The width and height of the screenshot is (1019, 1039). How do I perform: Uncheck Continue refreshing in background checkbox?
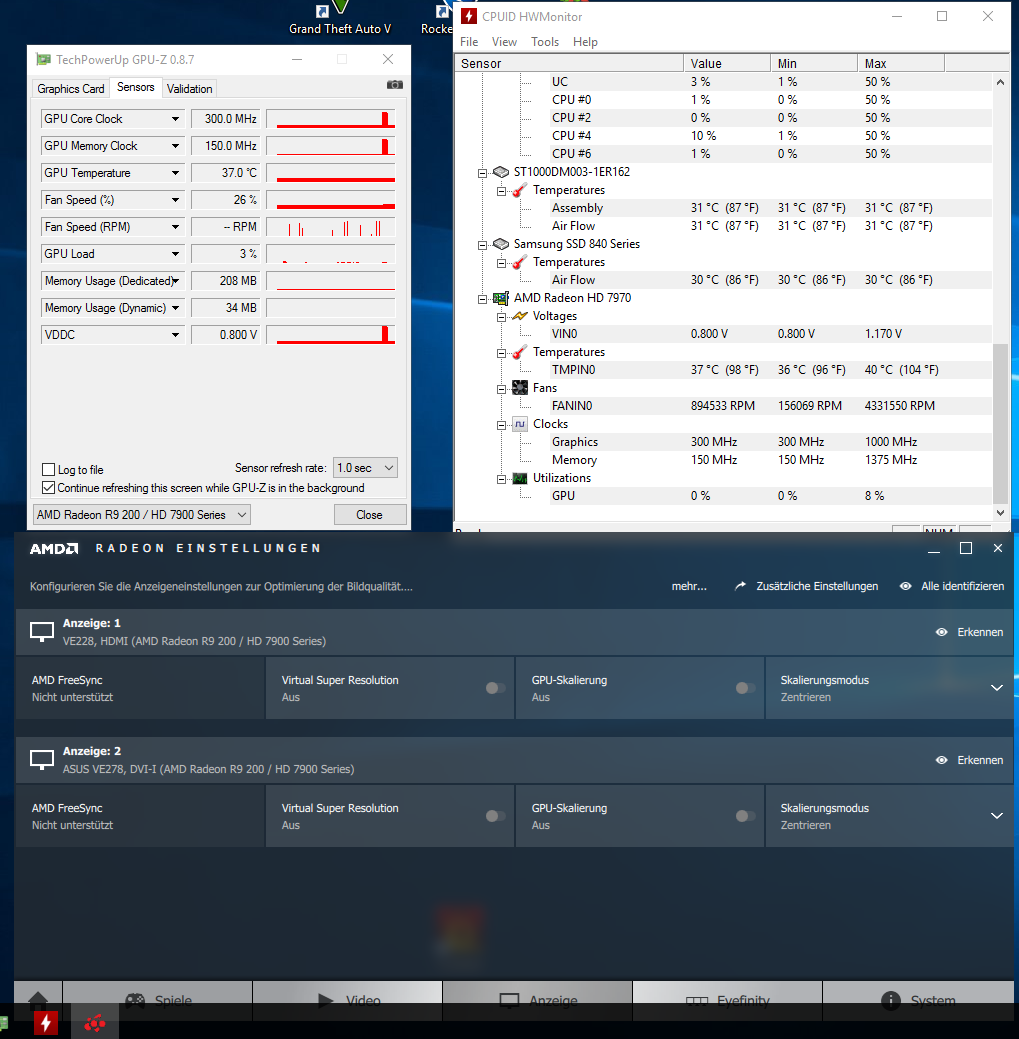(48, 488)
